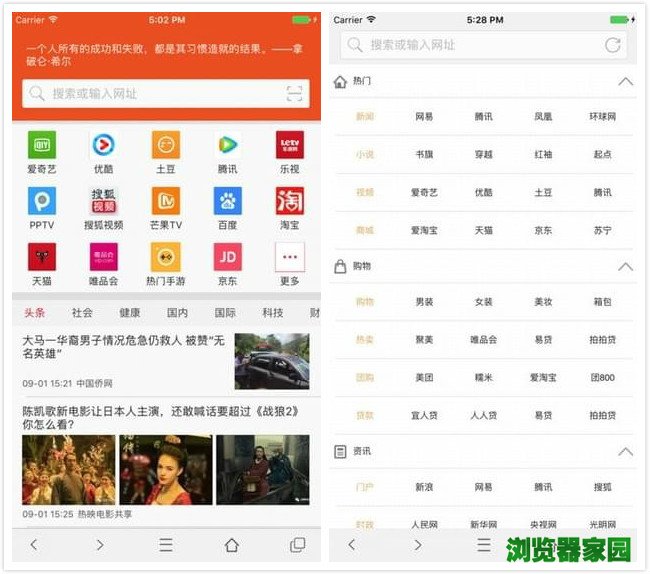
Task: Select the 科技 news tab
Action: click(x=273, y=313)
